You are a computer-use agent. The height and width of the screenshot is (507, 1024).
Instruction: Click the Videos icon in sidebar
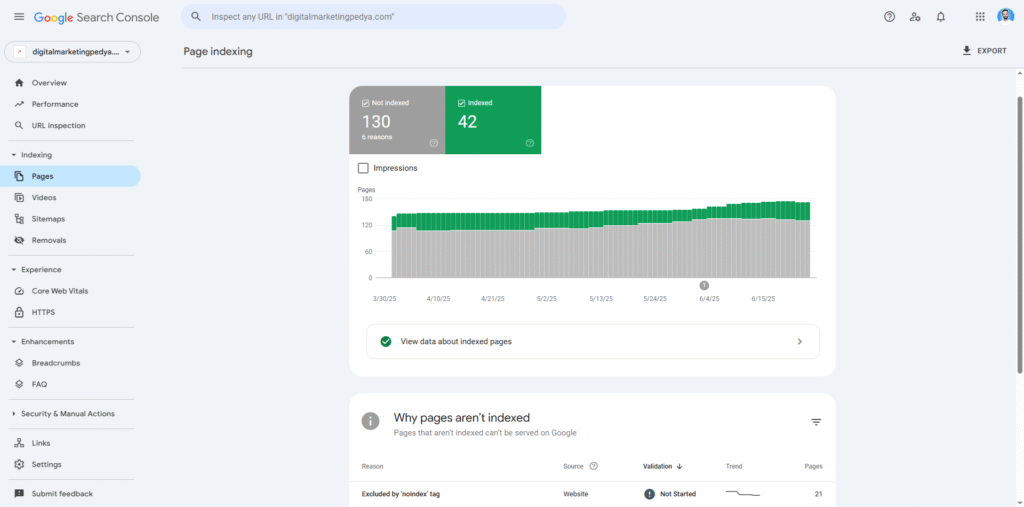tap(19, 197)
